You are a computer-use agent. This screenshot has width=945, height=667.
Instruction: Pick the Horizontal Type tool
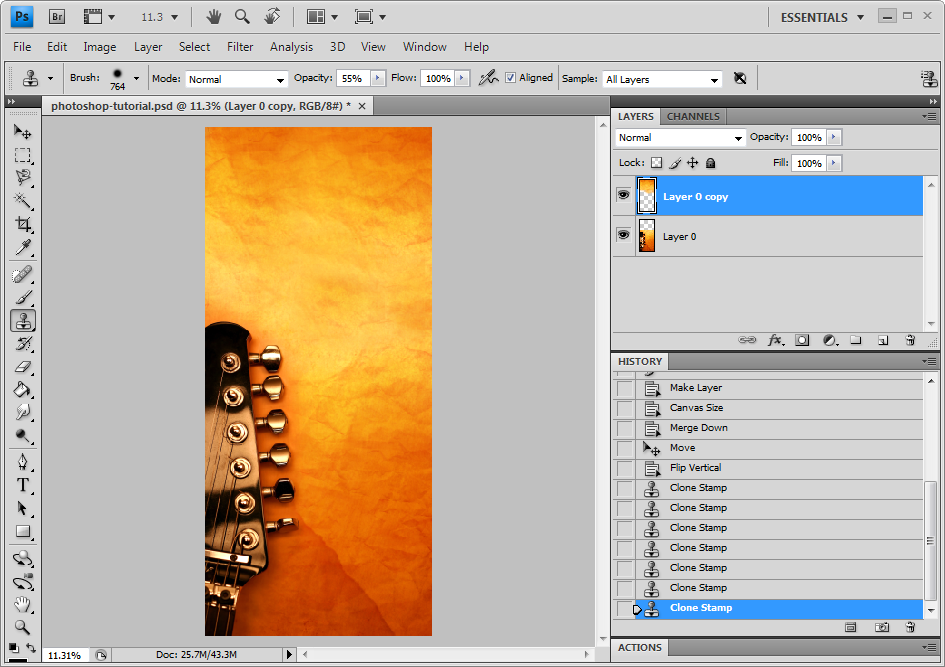point(22,485)
